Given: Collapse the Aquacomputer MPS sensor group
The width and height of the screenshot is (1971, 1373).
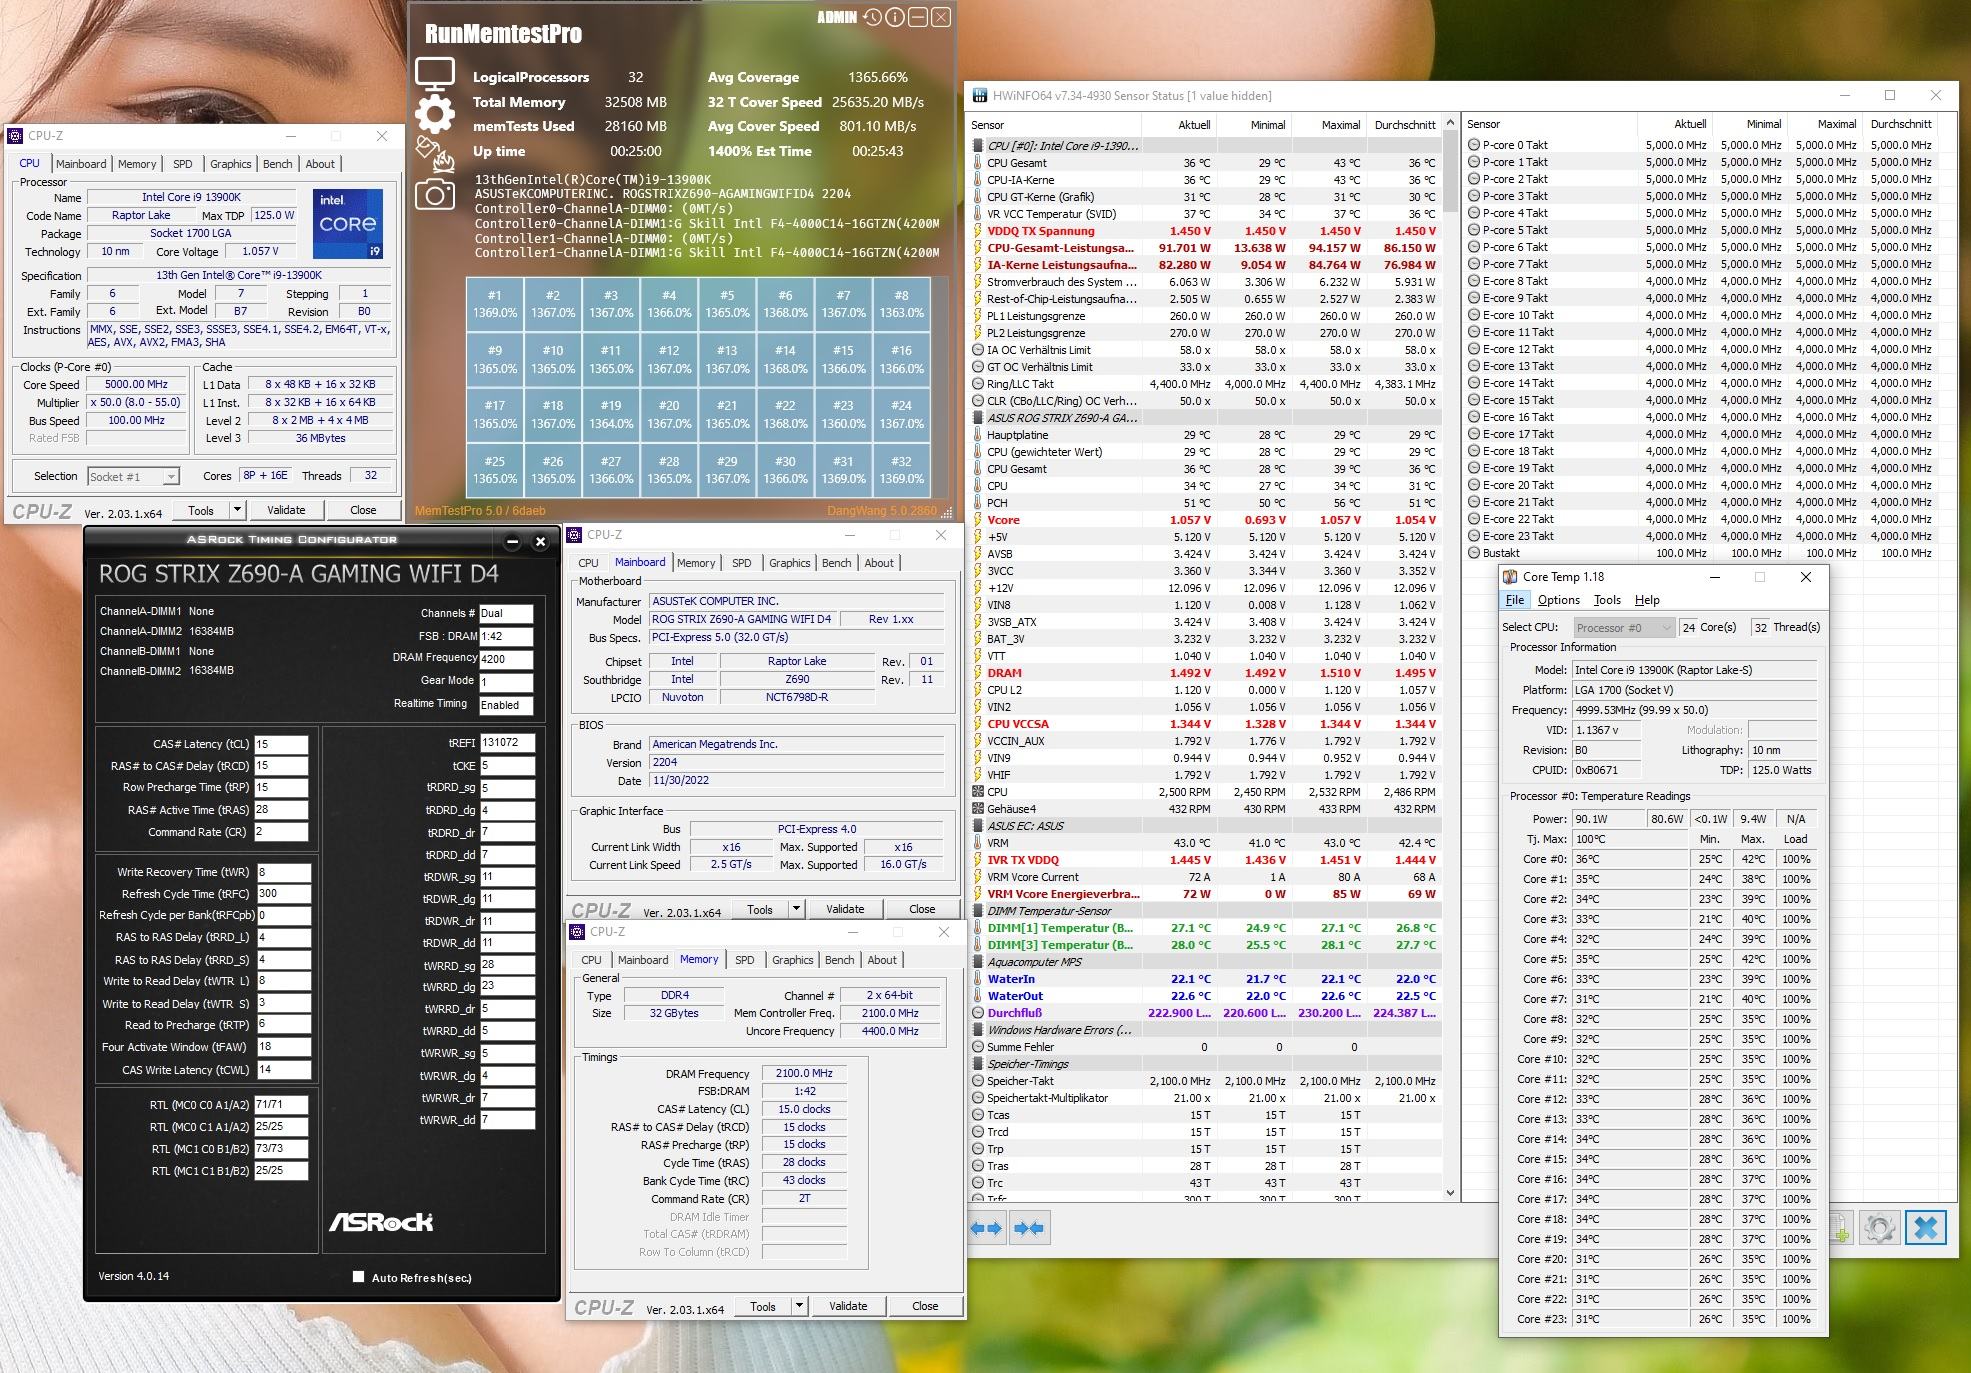Looking at the screenshot, I should pos(978,962).
